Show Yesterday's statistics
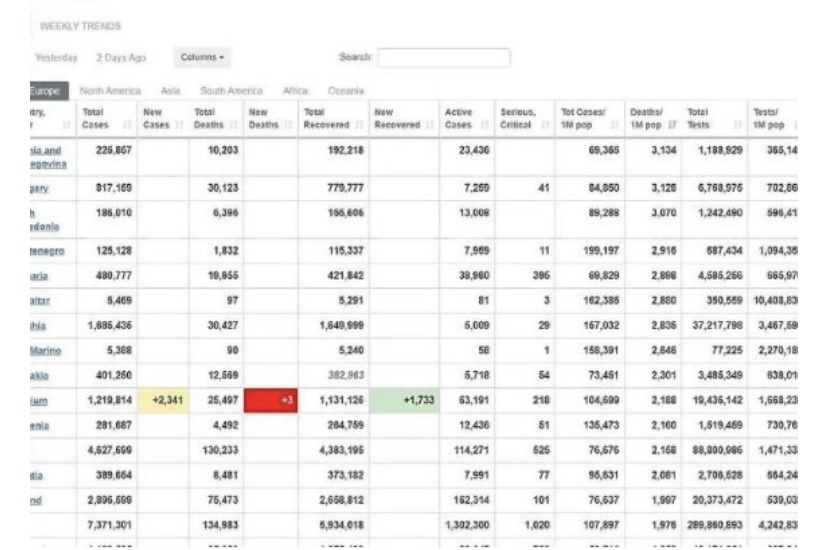This screenshot has width=828, height=550. (55, 58)
